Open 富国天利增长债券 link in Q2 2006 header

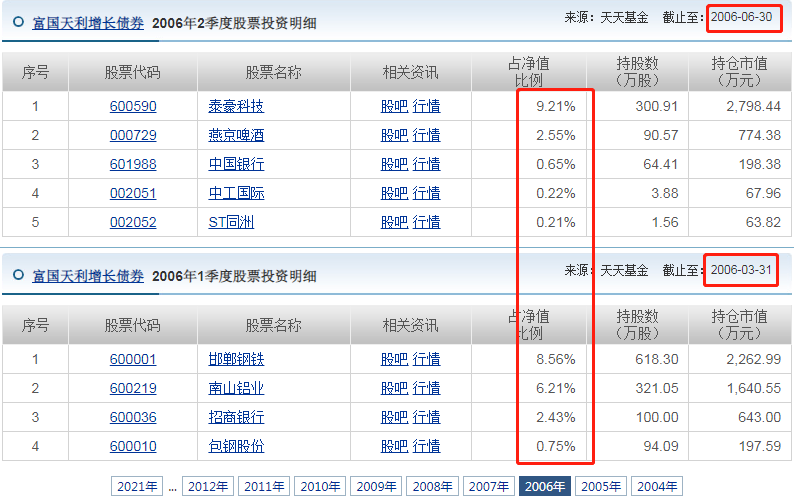88,23
